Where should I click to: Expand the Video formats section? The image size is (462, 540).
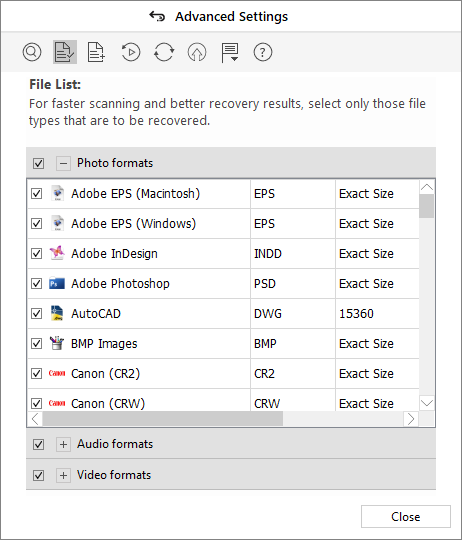click(x=63, y=475)
